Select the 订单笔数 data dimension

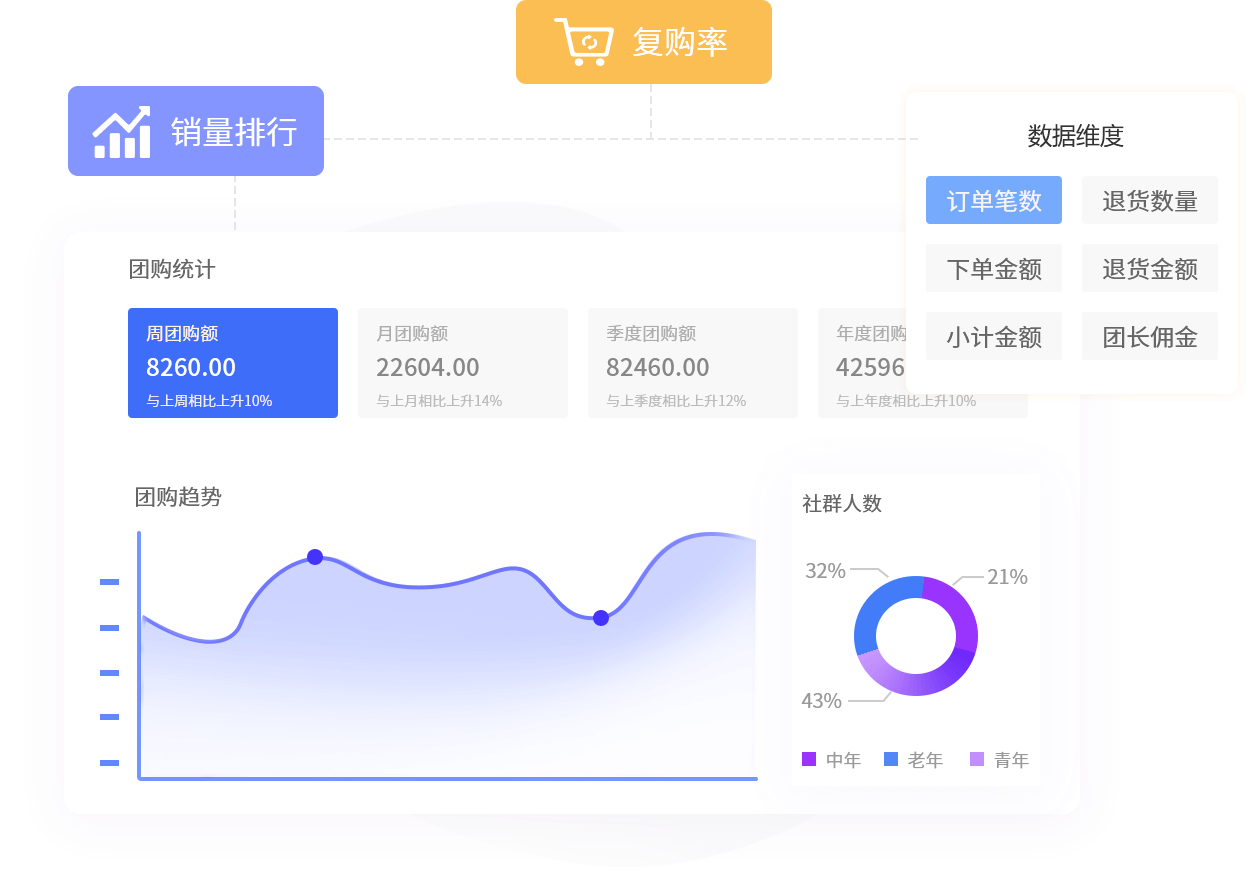(993, 200)
